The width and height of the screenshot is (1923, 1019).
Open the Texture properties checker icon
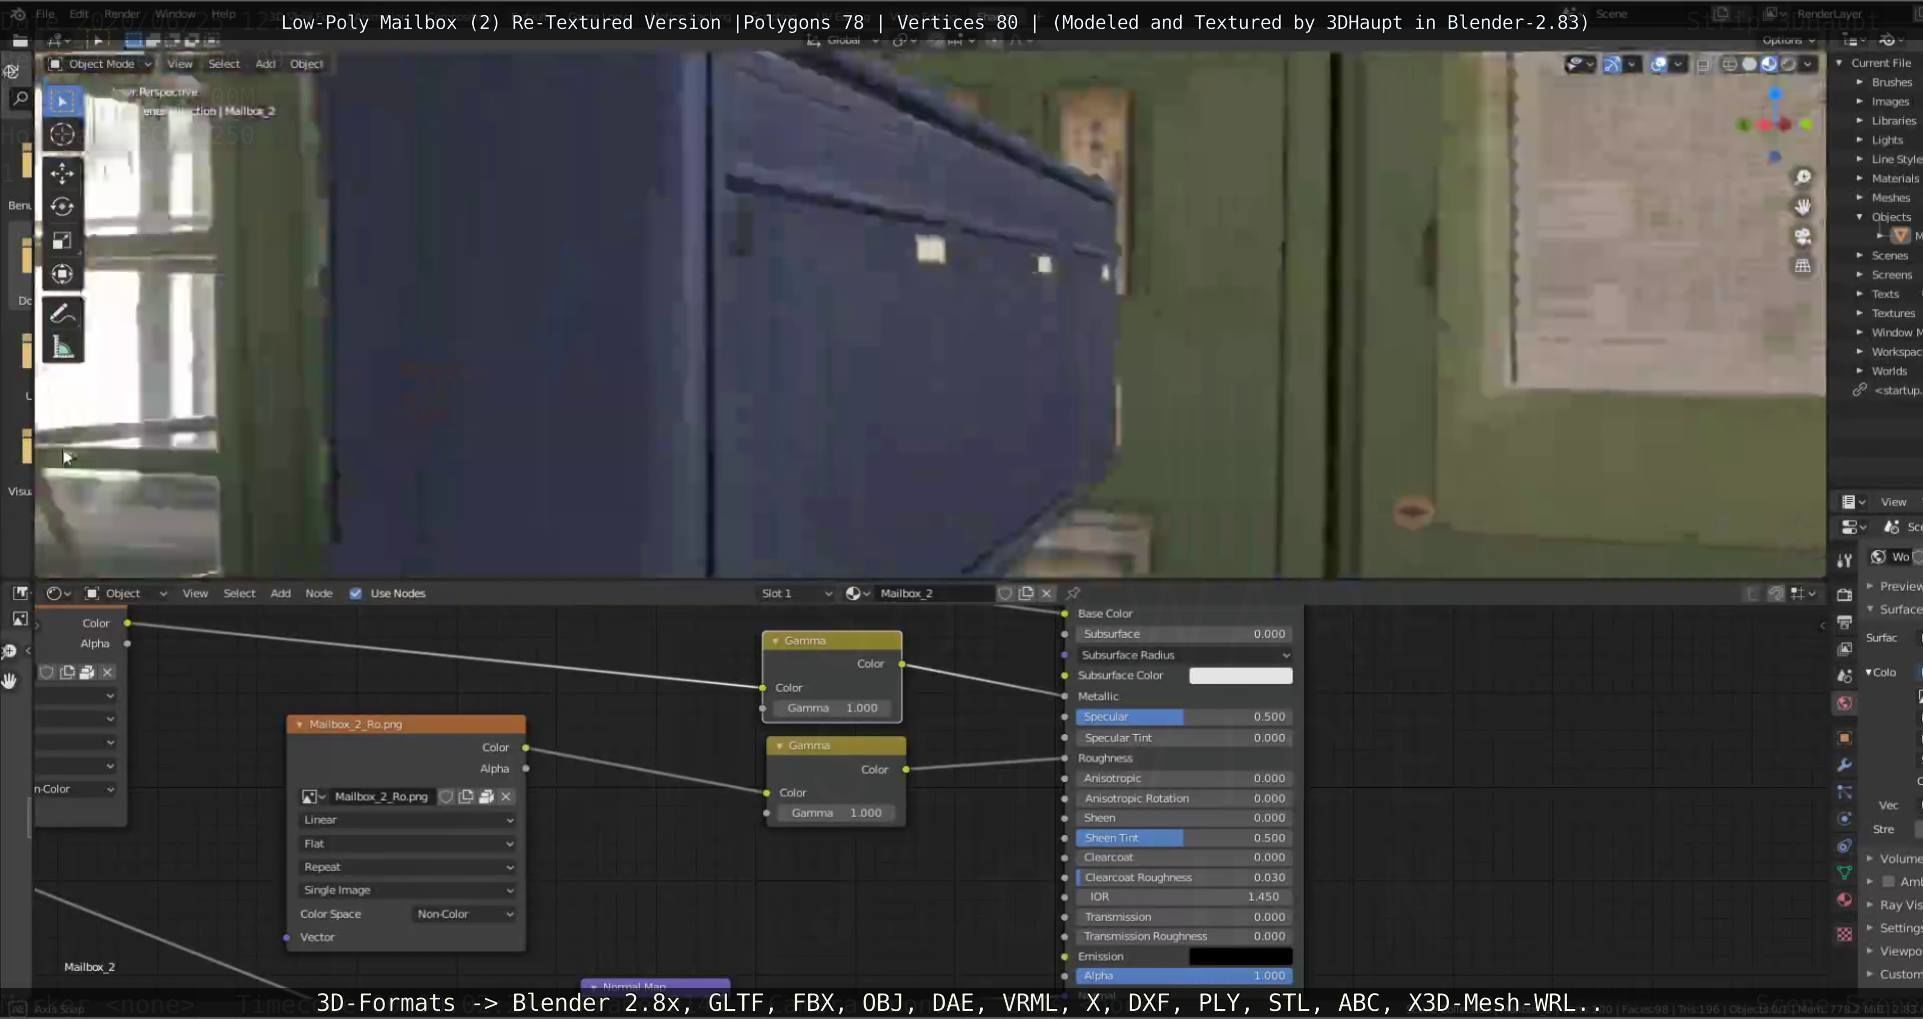tap(1845, 934)
